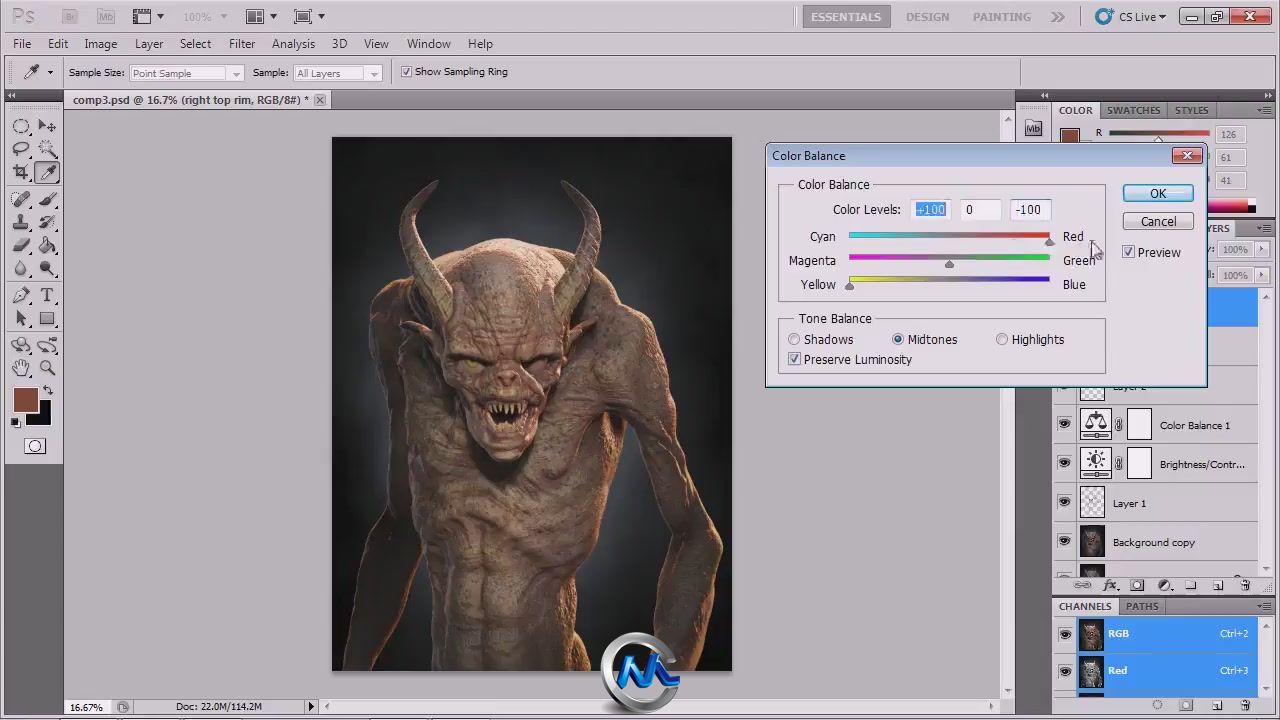Click the layer style fx icon

point(1110,585)
